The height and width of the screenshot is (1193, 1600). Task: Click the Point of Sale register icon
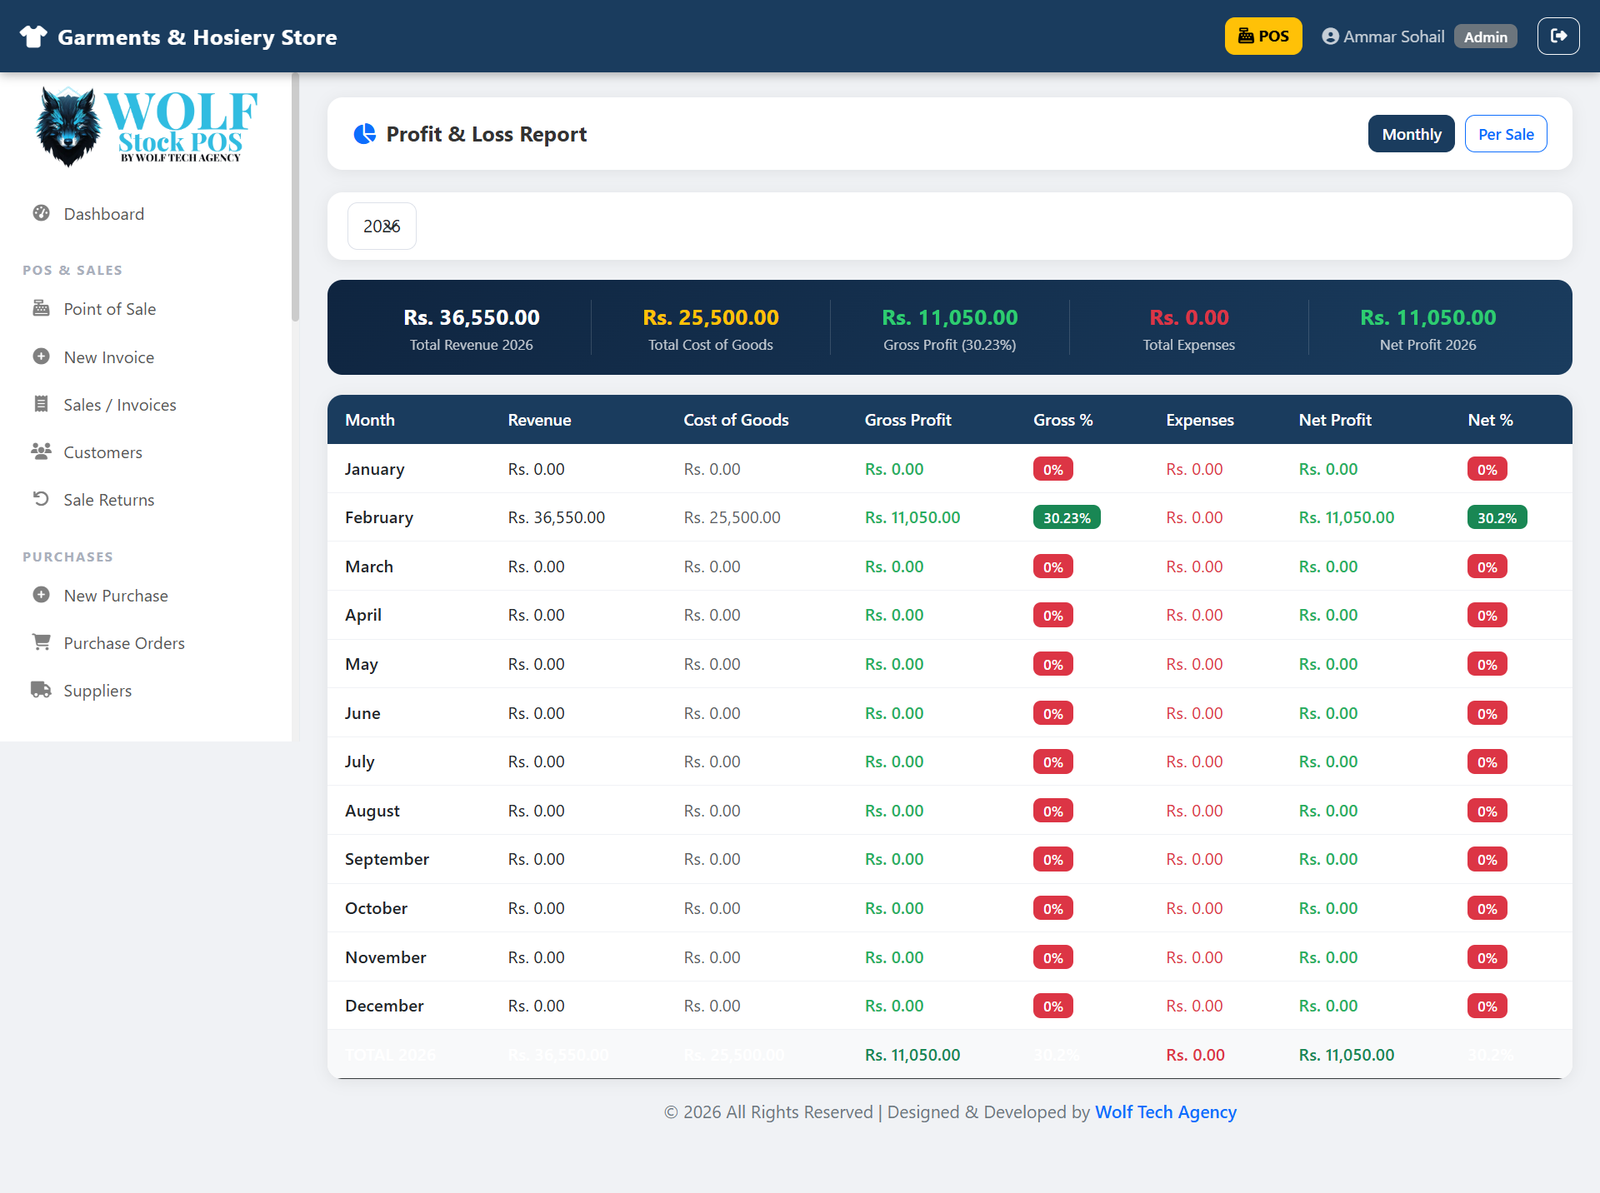(41, 308)
